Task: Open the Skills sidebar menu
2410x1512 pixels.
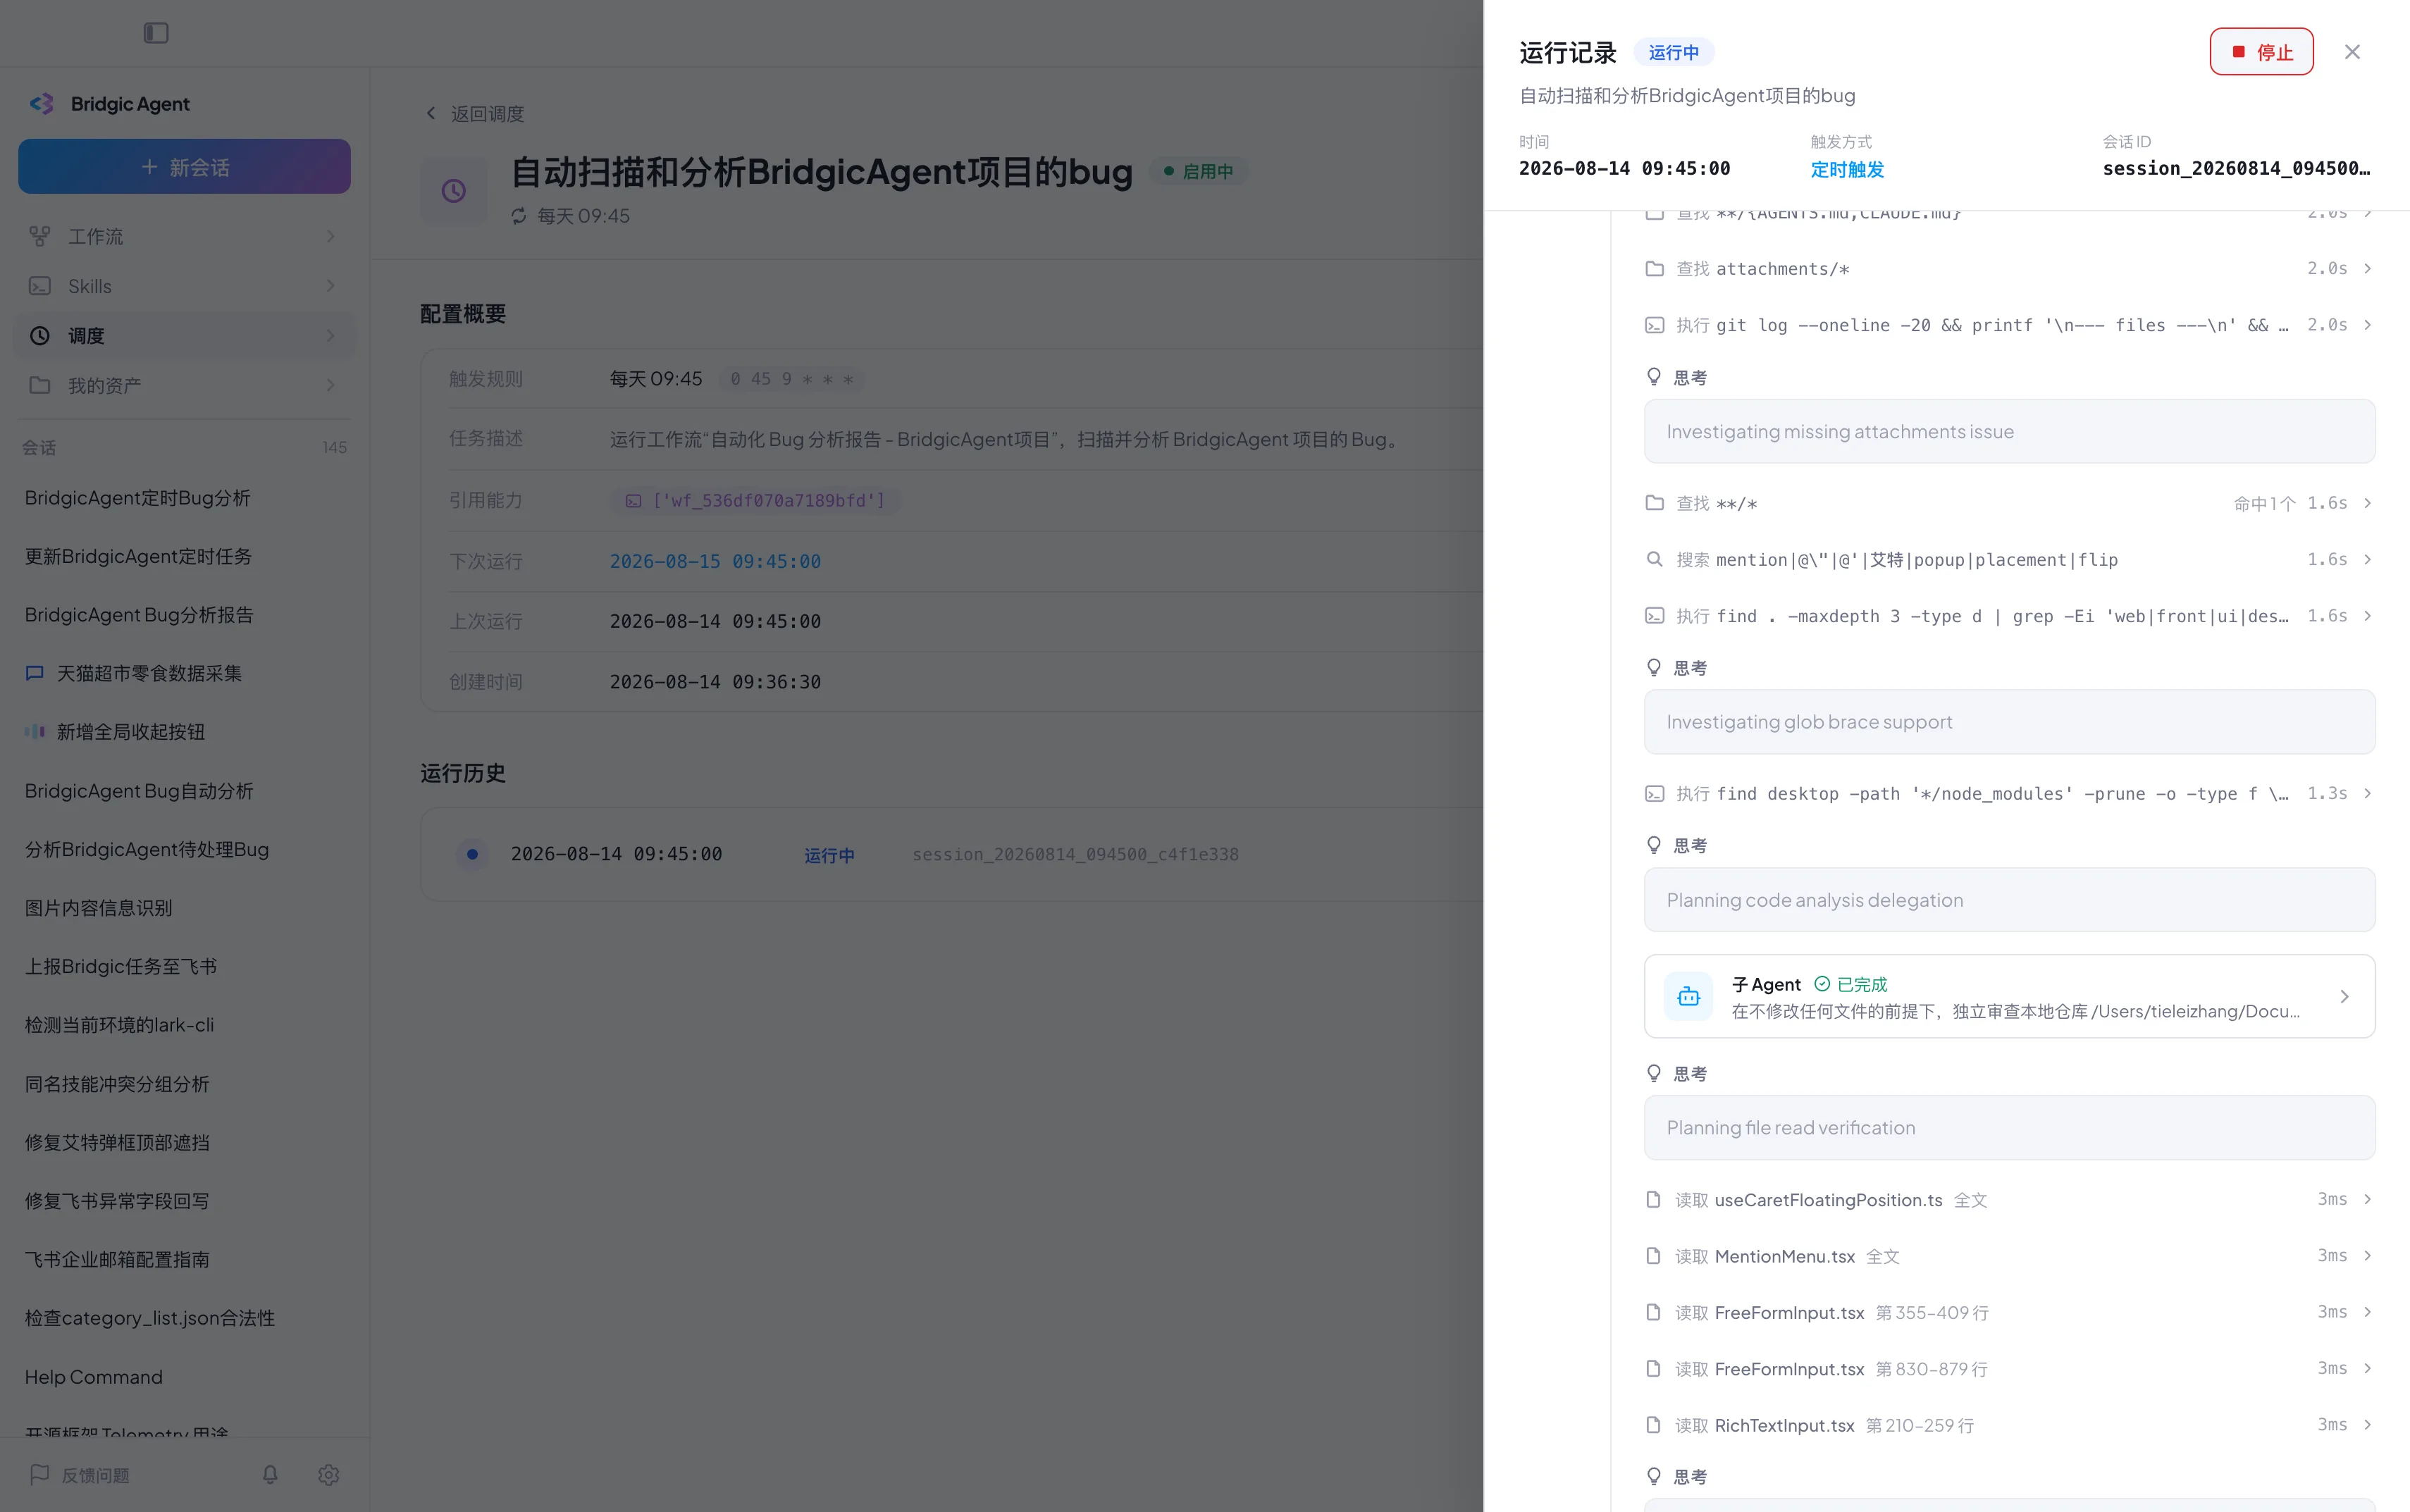Action: click(x=184, y=286)
